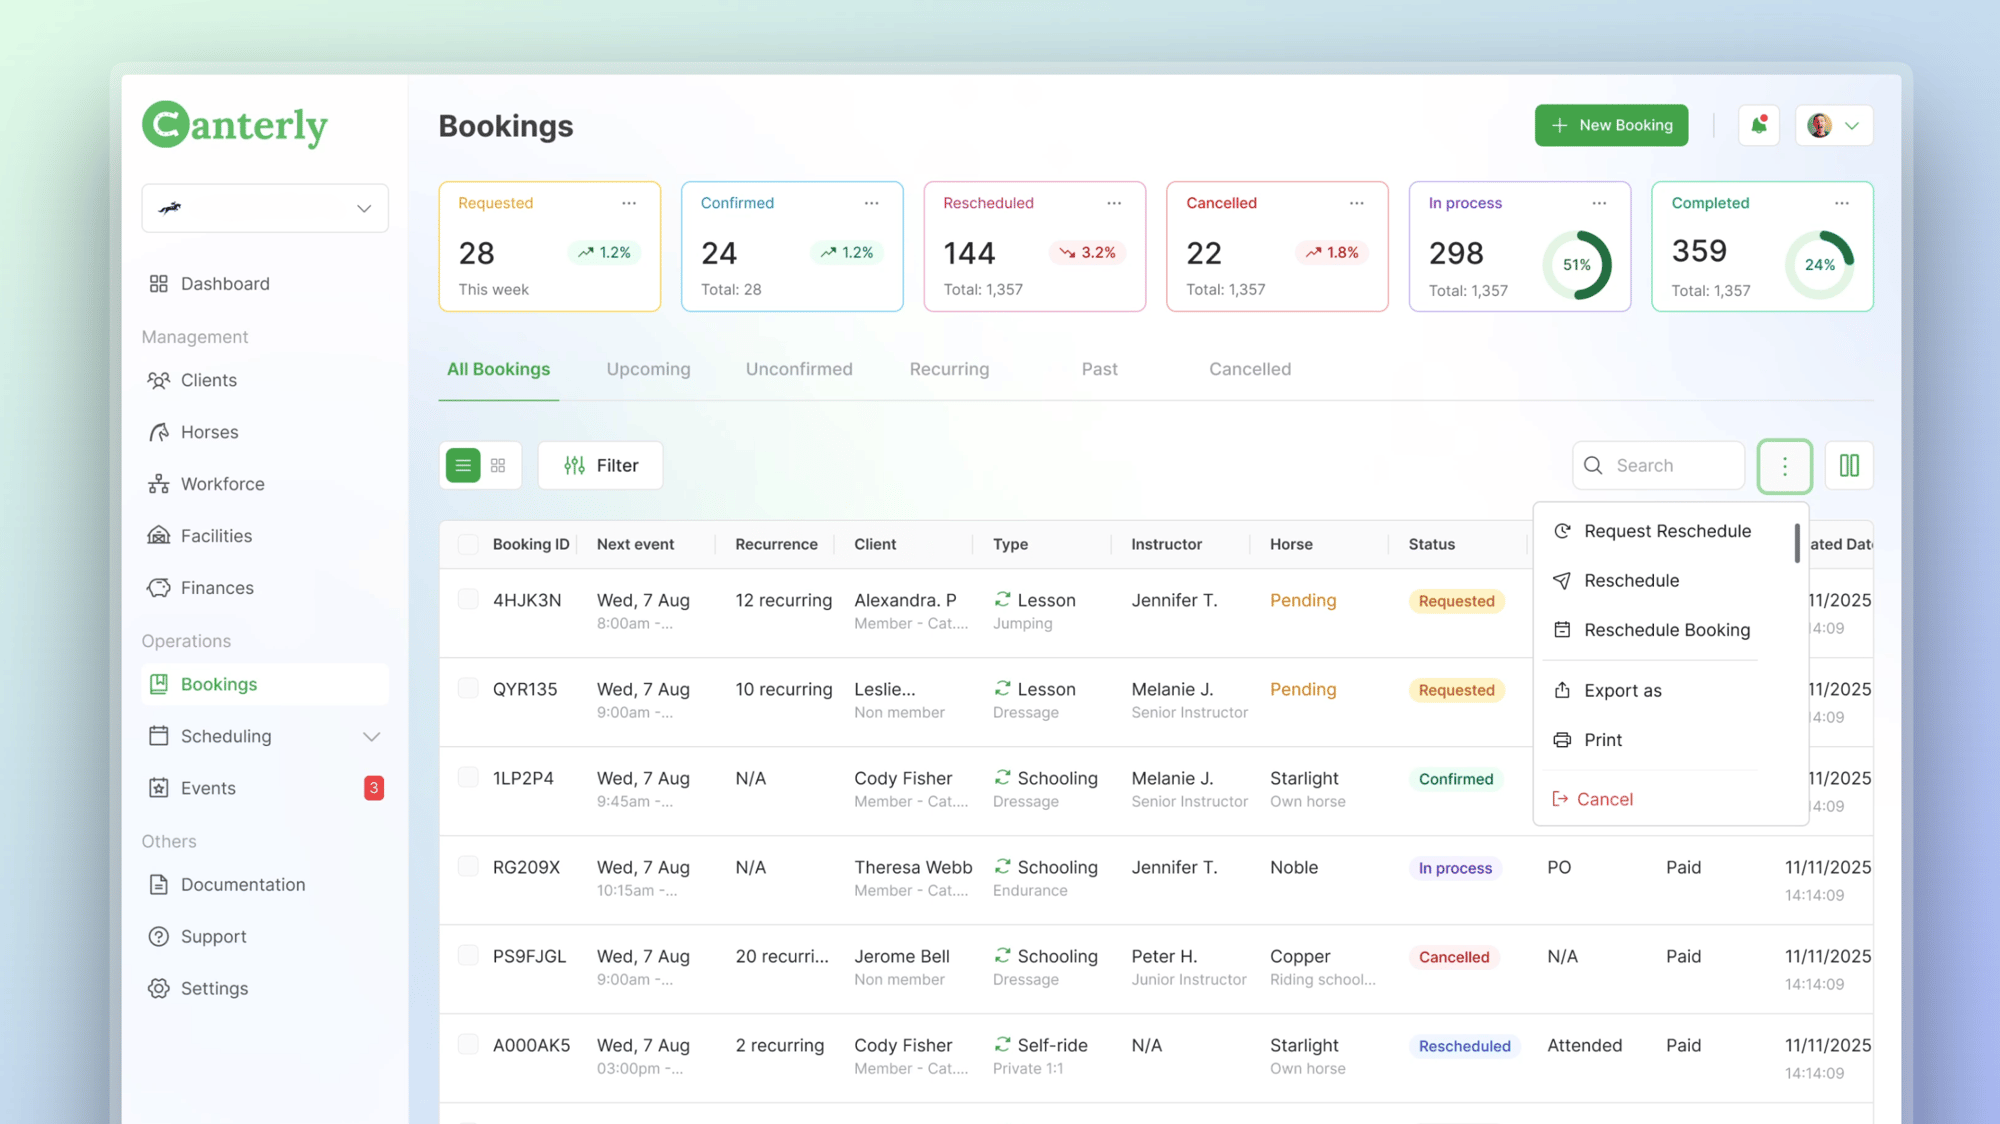This screenshot has height=1124, width=2000.
Task: Open In process card options dots
Action: coord(1600,203)
